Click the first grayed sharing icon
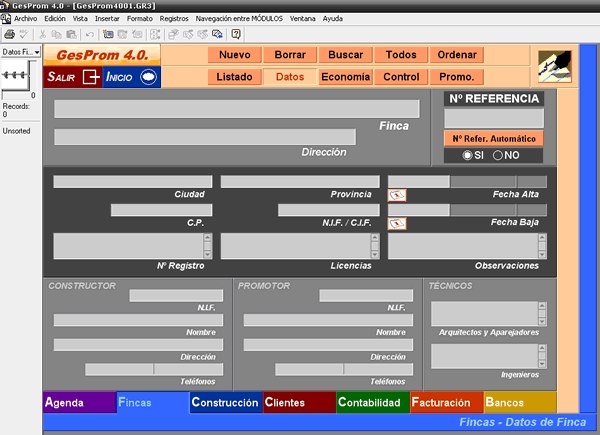The height and width of the screenshot is (435, 600). click(x=188, y=34)
